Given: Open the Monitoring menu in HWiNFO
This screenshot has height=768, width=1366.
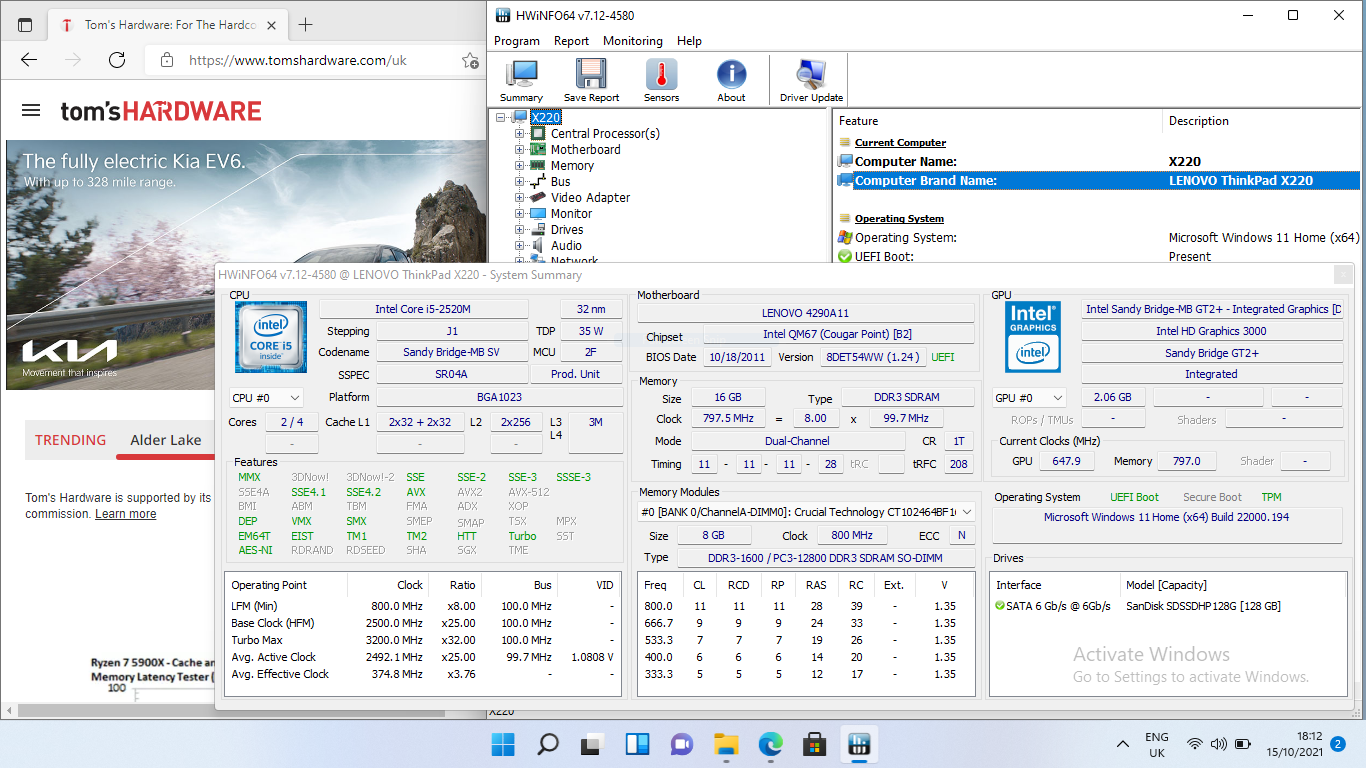Looking at the screenshot, I should pyautogui.click(x=632, y=41).
